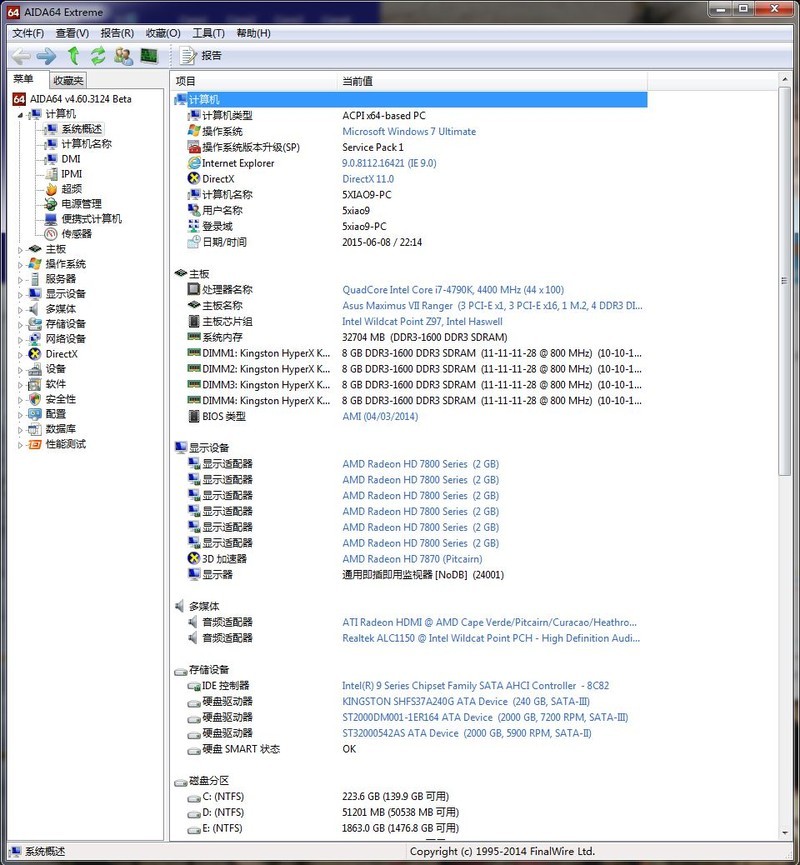This screenshot has width=800, height=865.
Task: Open the 报告(R) menu in menu bar
Action: pos(117,33)
